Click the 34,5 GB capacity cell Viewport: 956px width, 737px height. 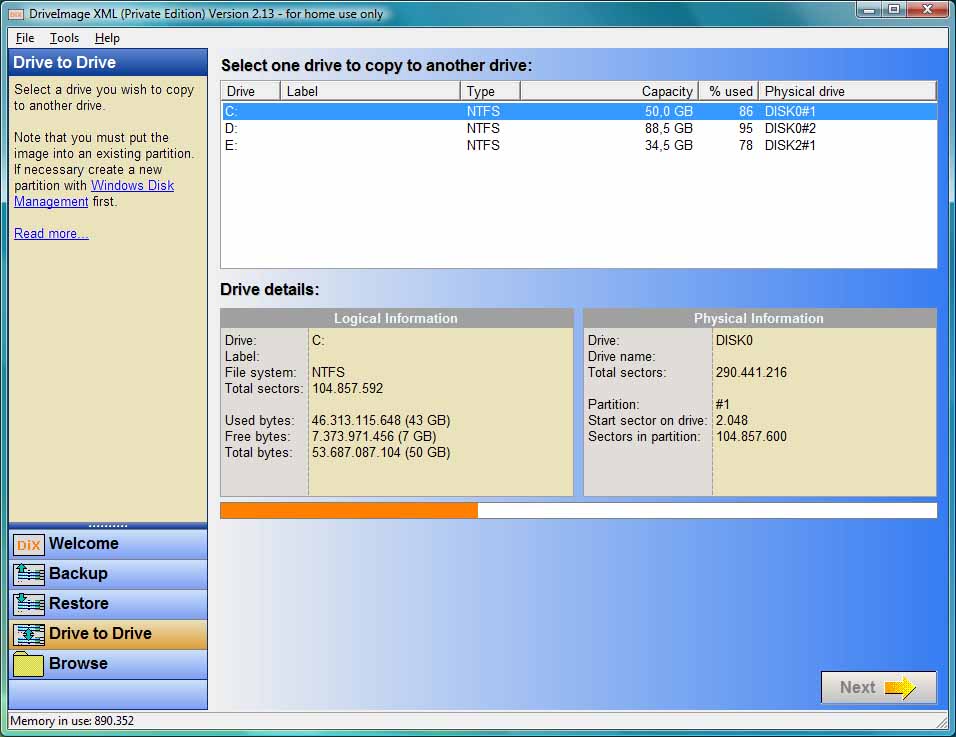tap(669, 146)
